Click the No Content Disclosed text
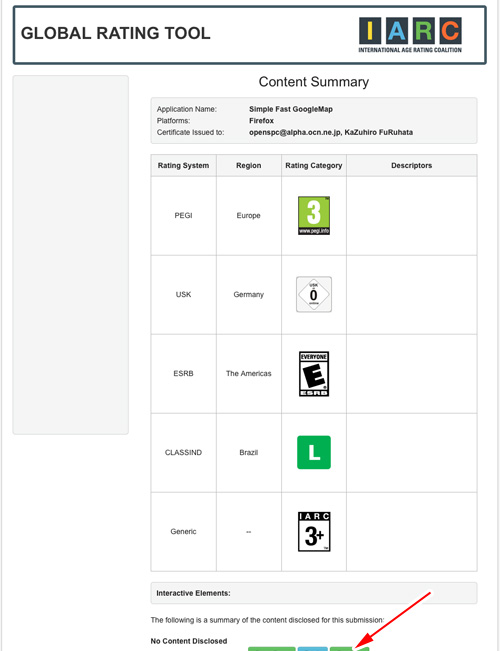Viewport: 500px width, 651px height. click(x=189, y=641)
